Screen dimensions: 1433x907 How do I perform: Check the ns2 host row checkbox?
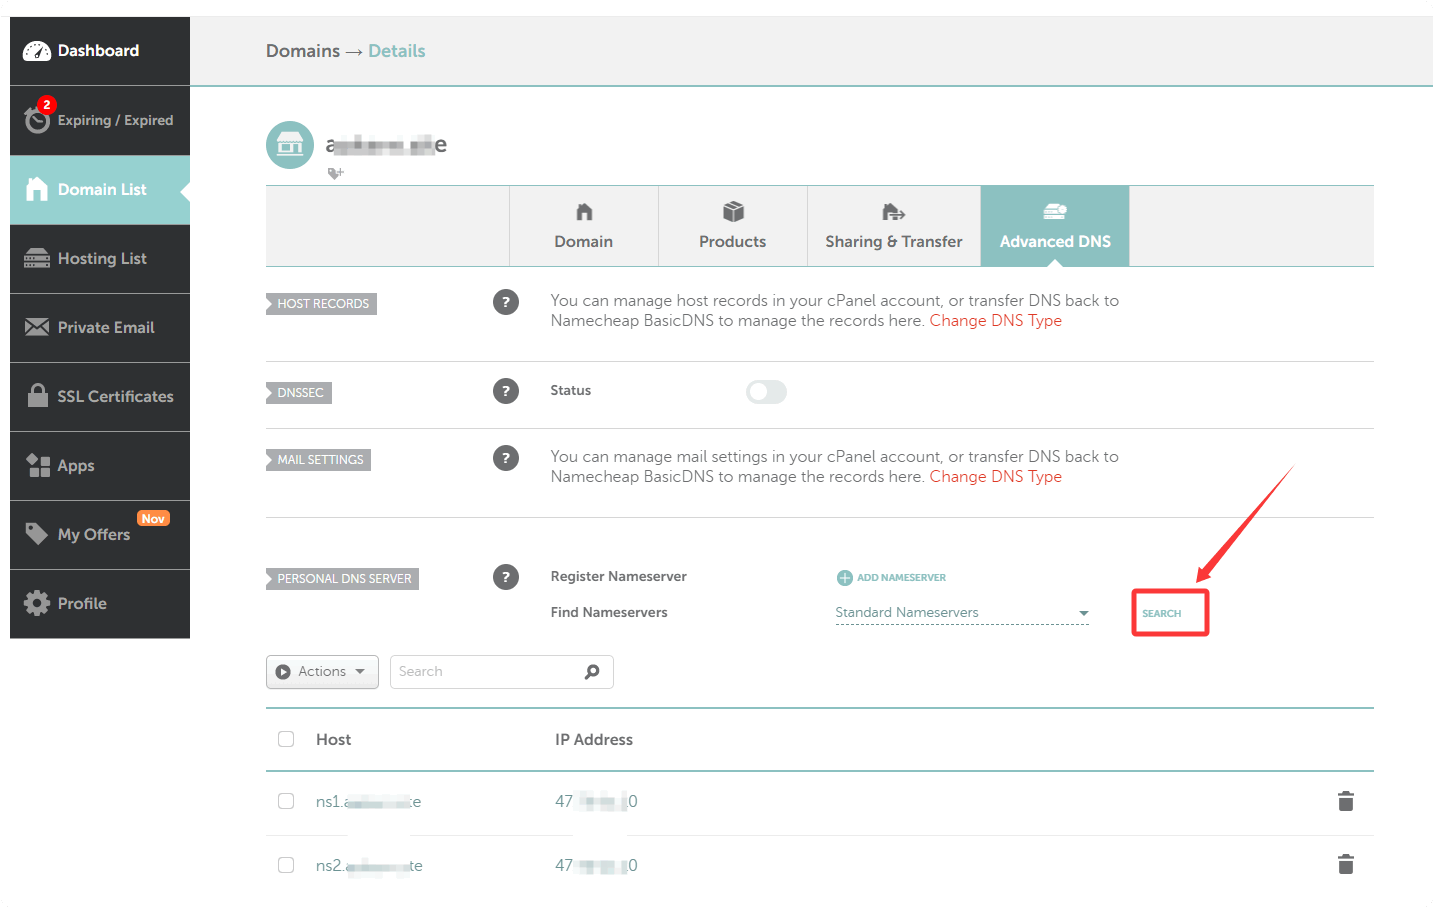[x=286, y=865]
